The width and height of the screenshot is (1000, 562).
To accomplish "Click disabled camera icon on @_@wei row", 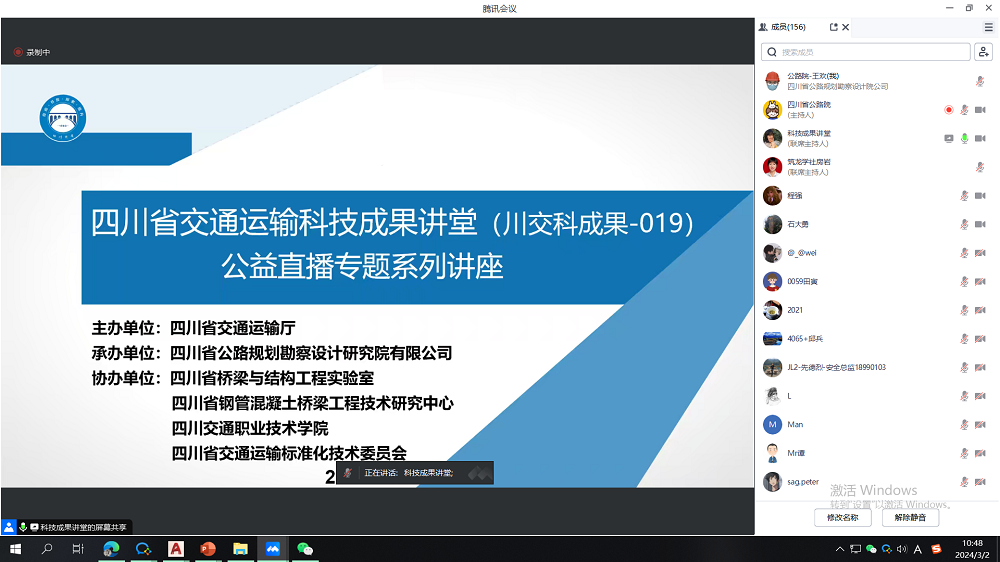I will pos(980,253).
